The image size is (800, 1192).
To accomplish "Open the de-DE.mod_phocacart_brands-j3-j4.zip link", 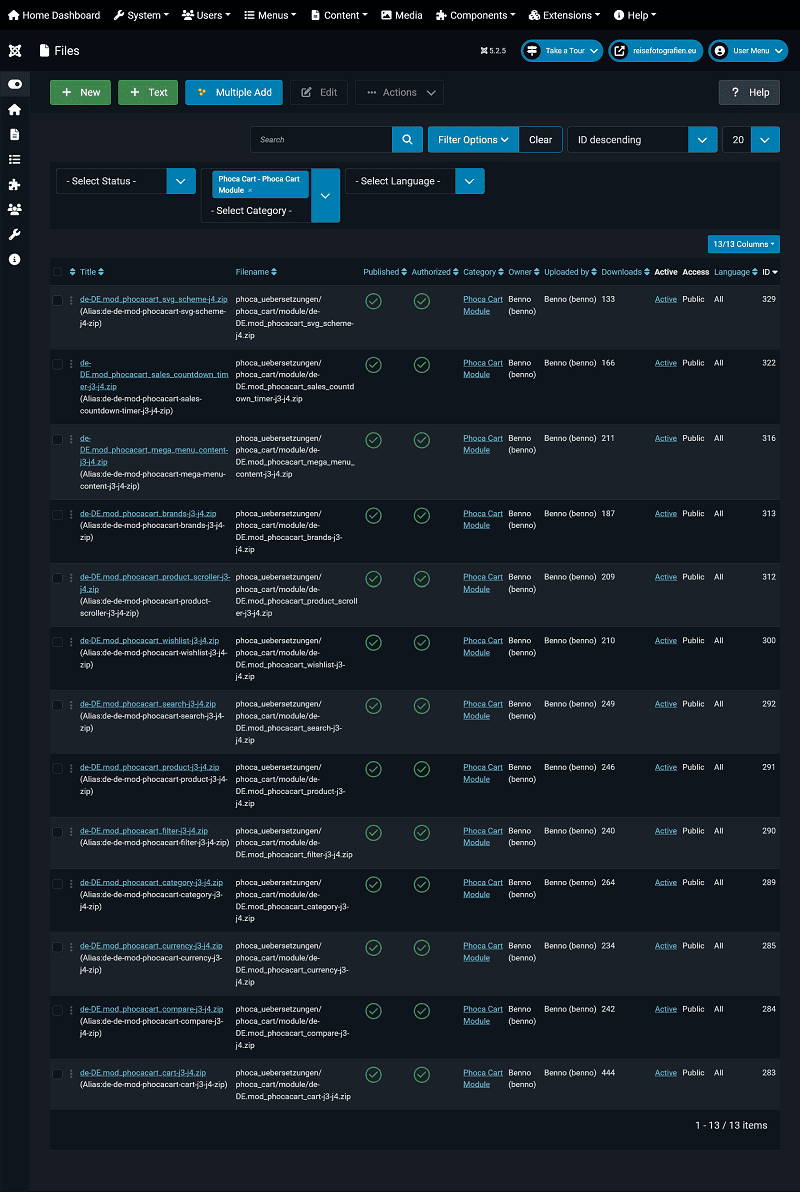I will point(148,514).
